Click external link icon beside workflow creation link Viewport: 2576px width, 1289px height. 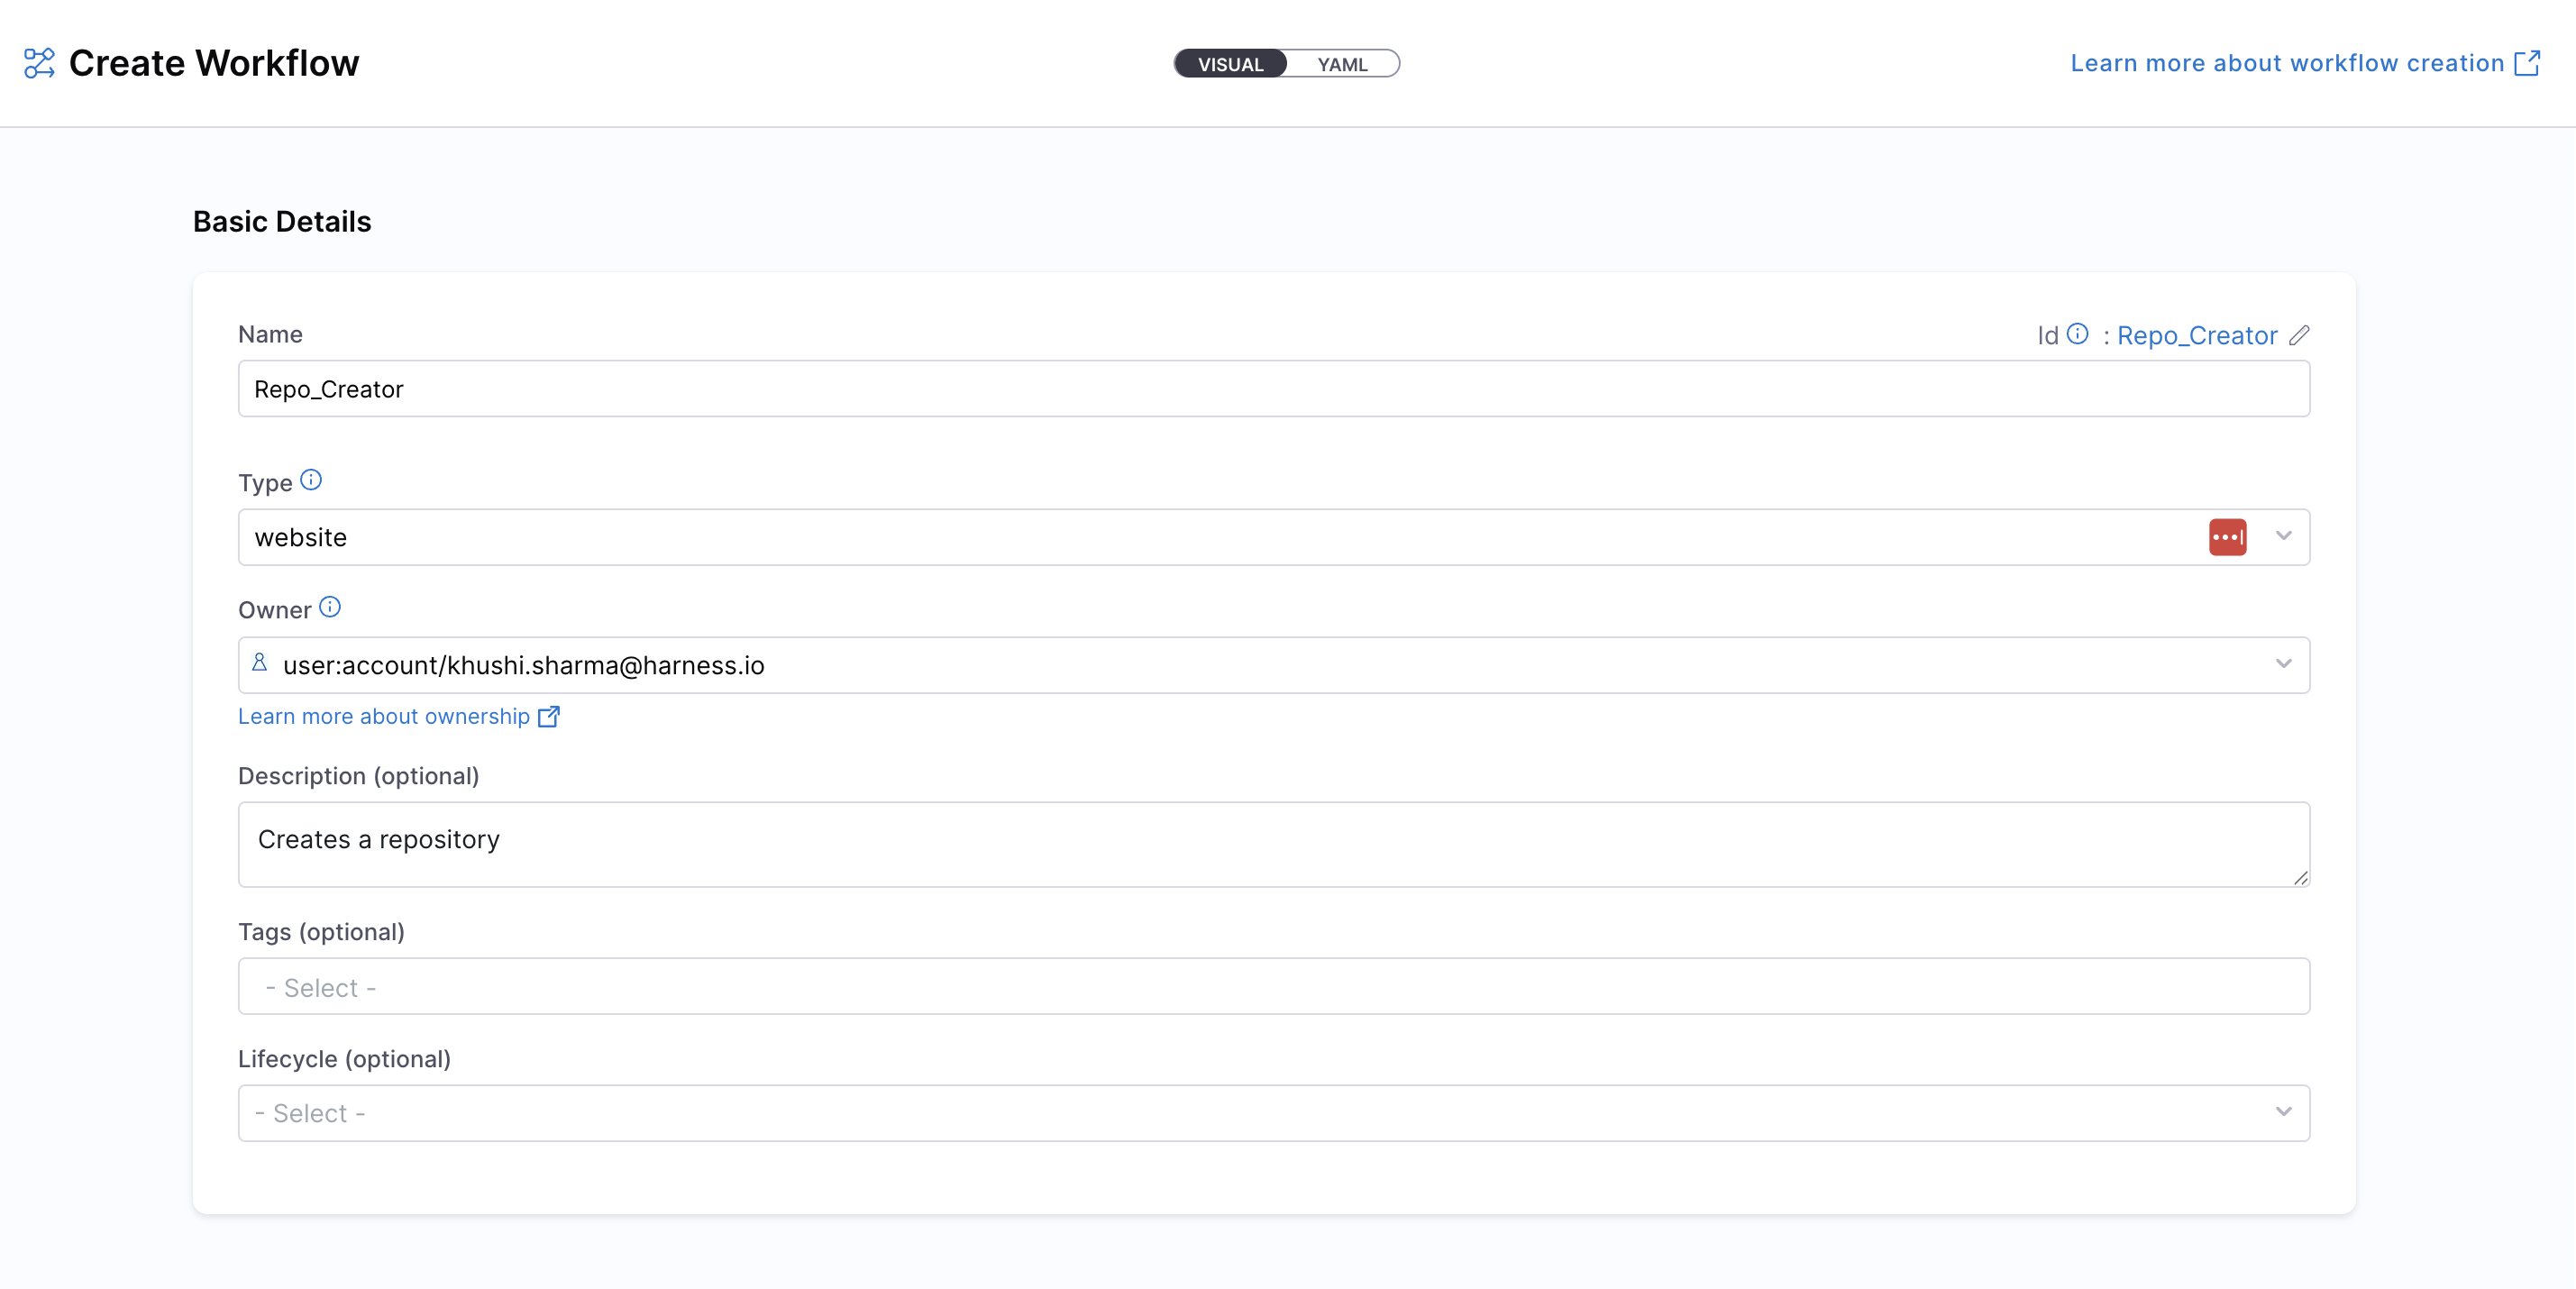[x=2526, y=63]
